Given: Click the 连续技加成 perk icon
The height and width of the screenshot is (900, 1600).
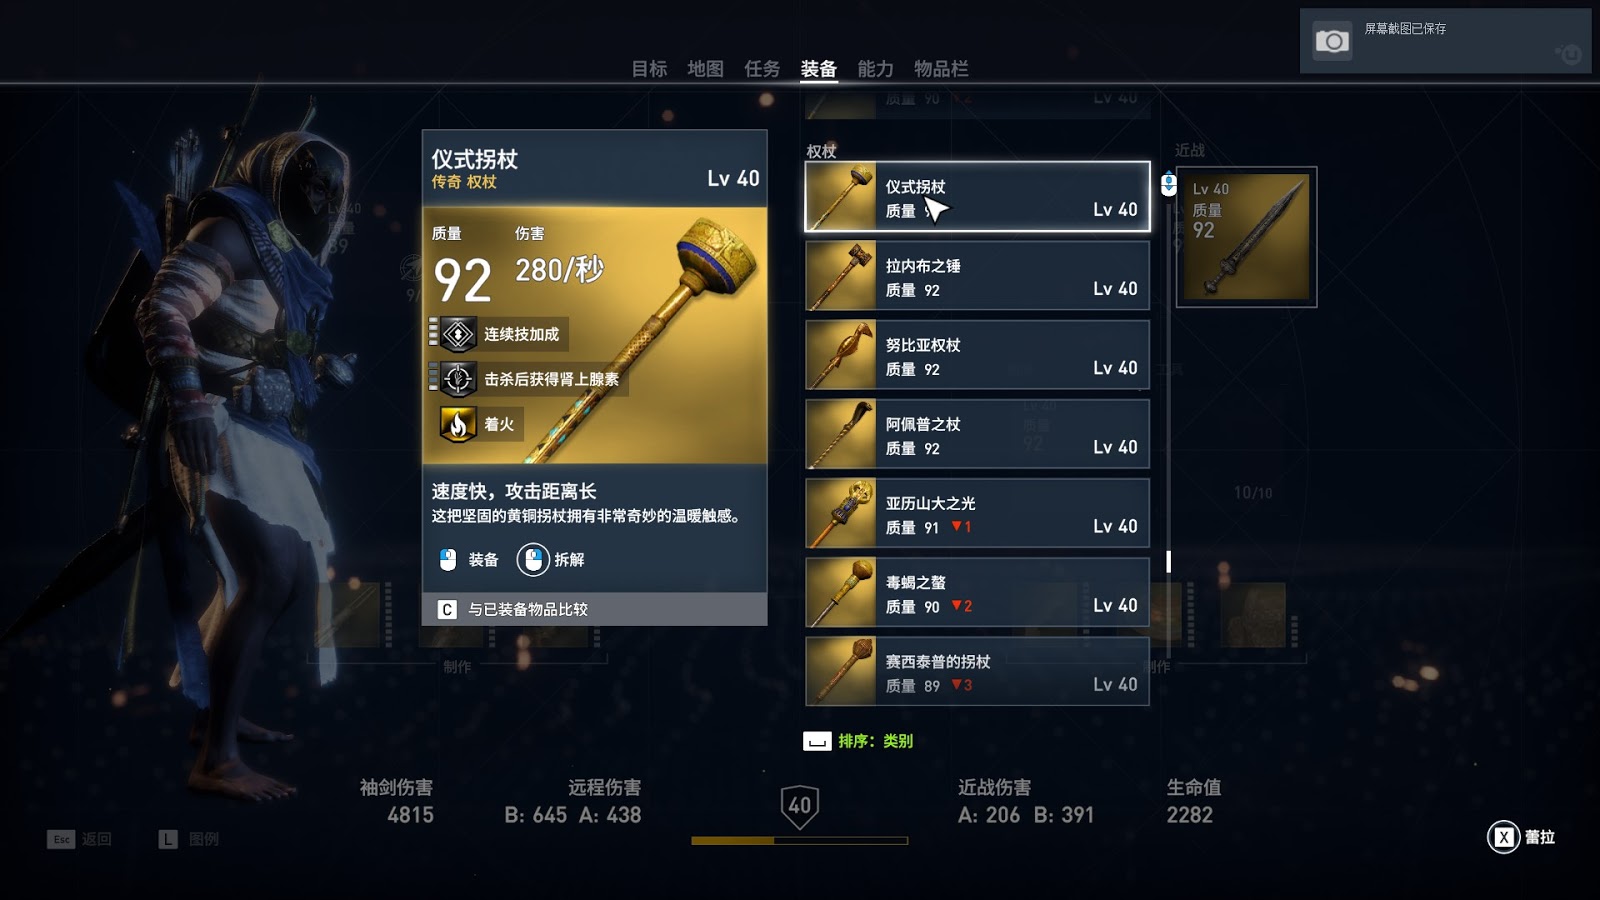Looking at the screenshot, I should [458, 334].
